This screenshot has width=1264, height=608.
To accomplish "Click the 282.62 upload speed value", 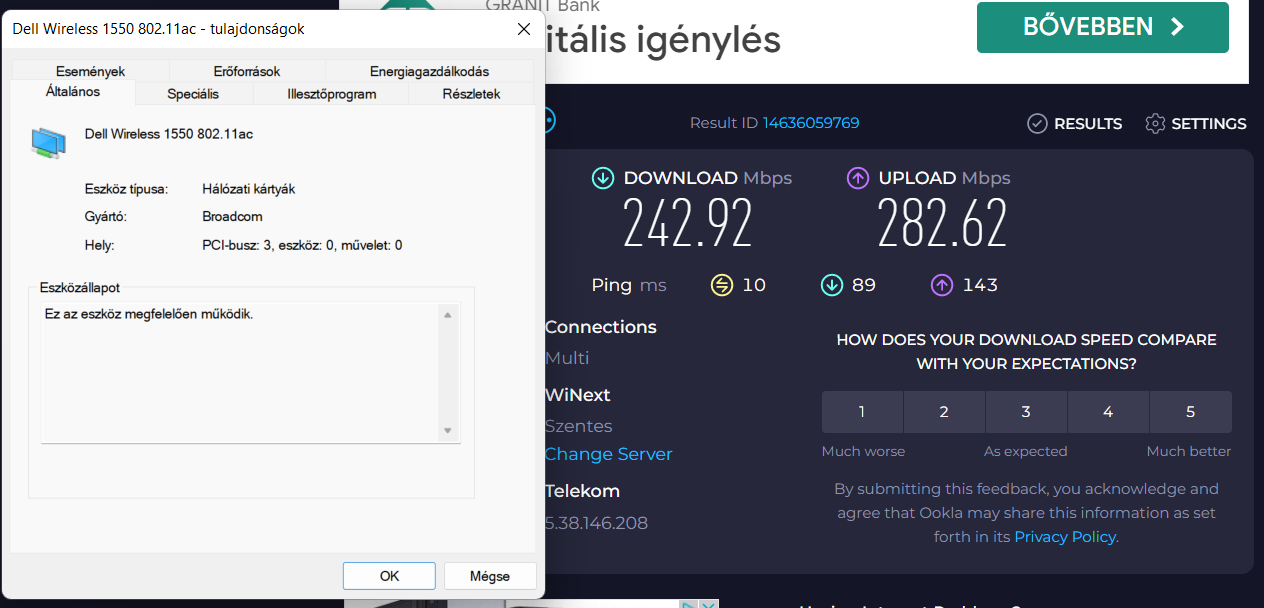I will (942, 223).
